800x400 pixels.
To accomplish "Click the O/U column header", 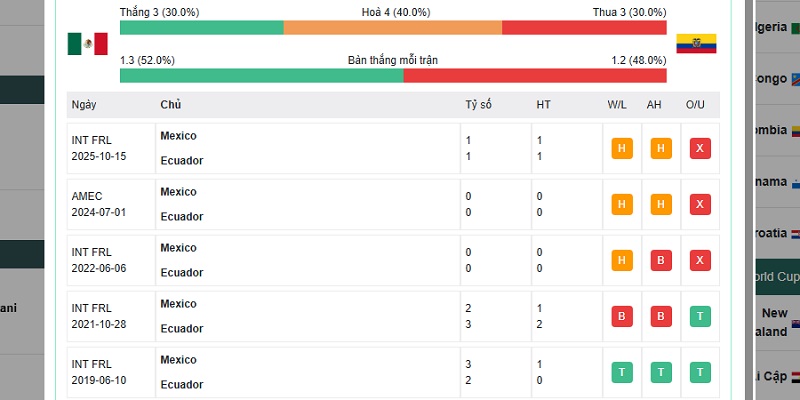I will click(x=695, y=105).
